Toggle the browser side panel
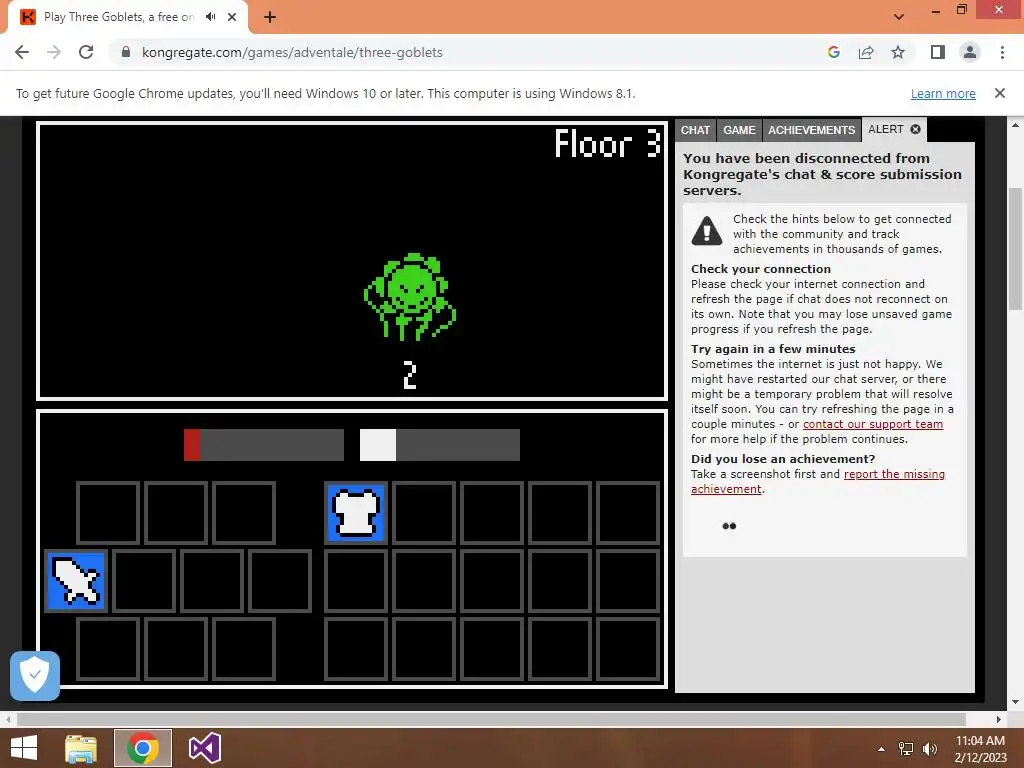The height and width of the screenshot is (768, 1024). coord(938,52)
